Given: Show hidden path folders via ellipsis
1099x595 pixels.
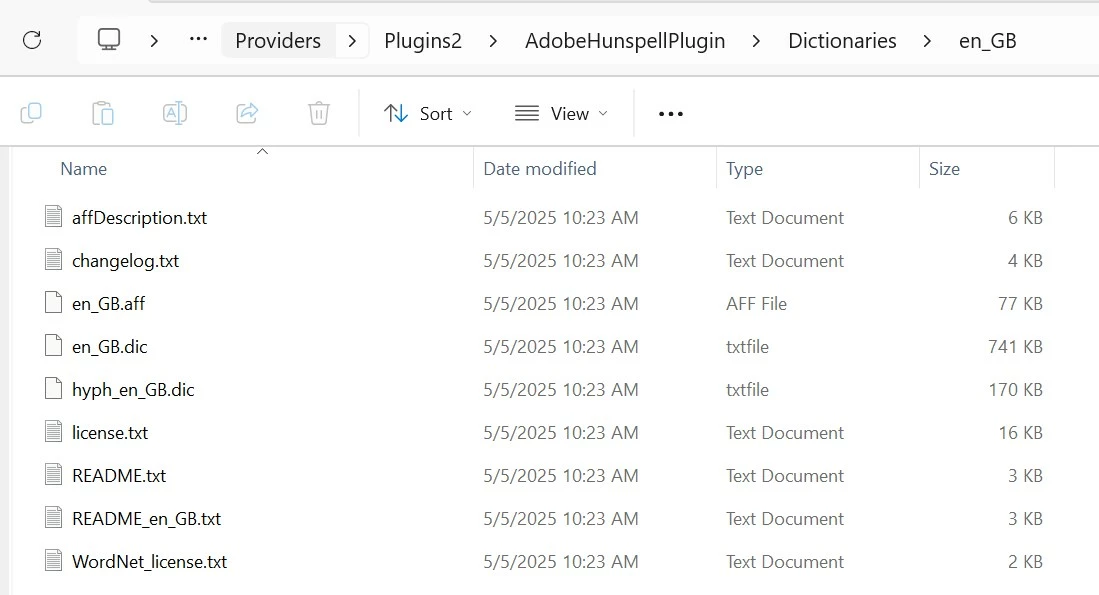Looking at the screenshot, I should point(198,39).
